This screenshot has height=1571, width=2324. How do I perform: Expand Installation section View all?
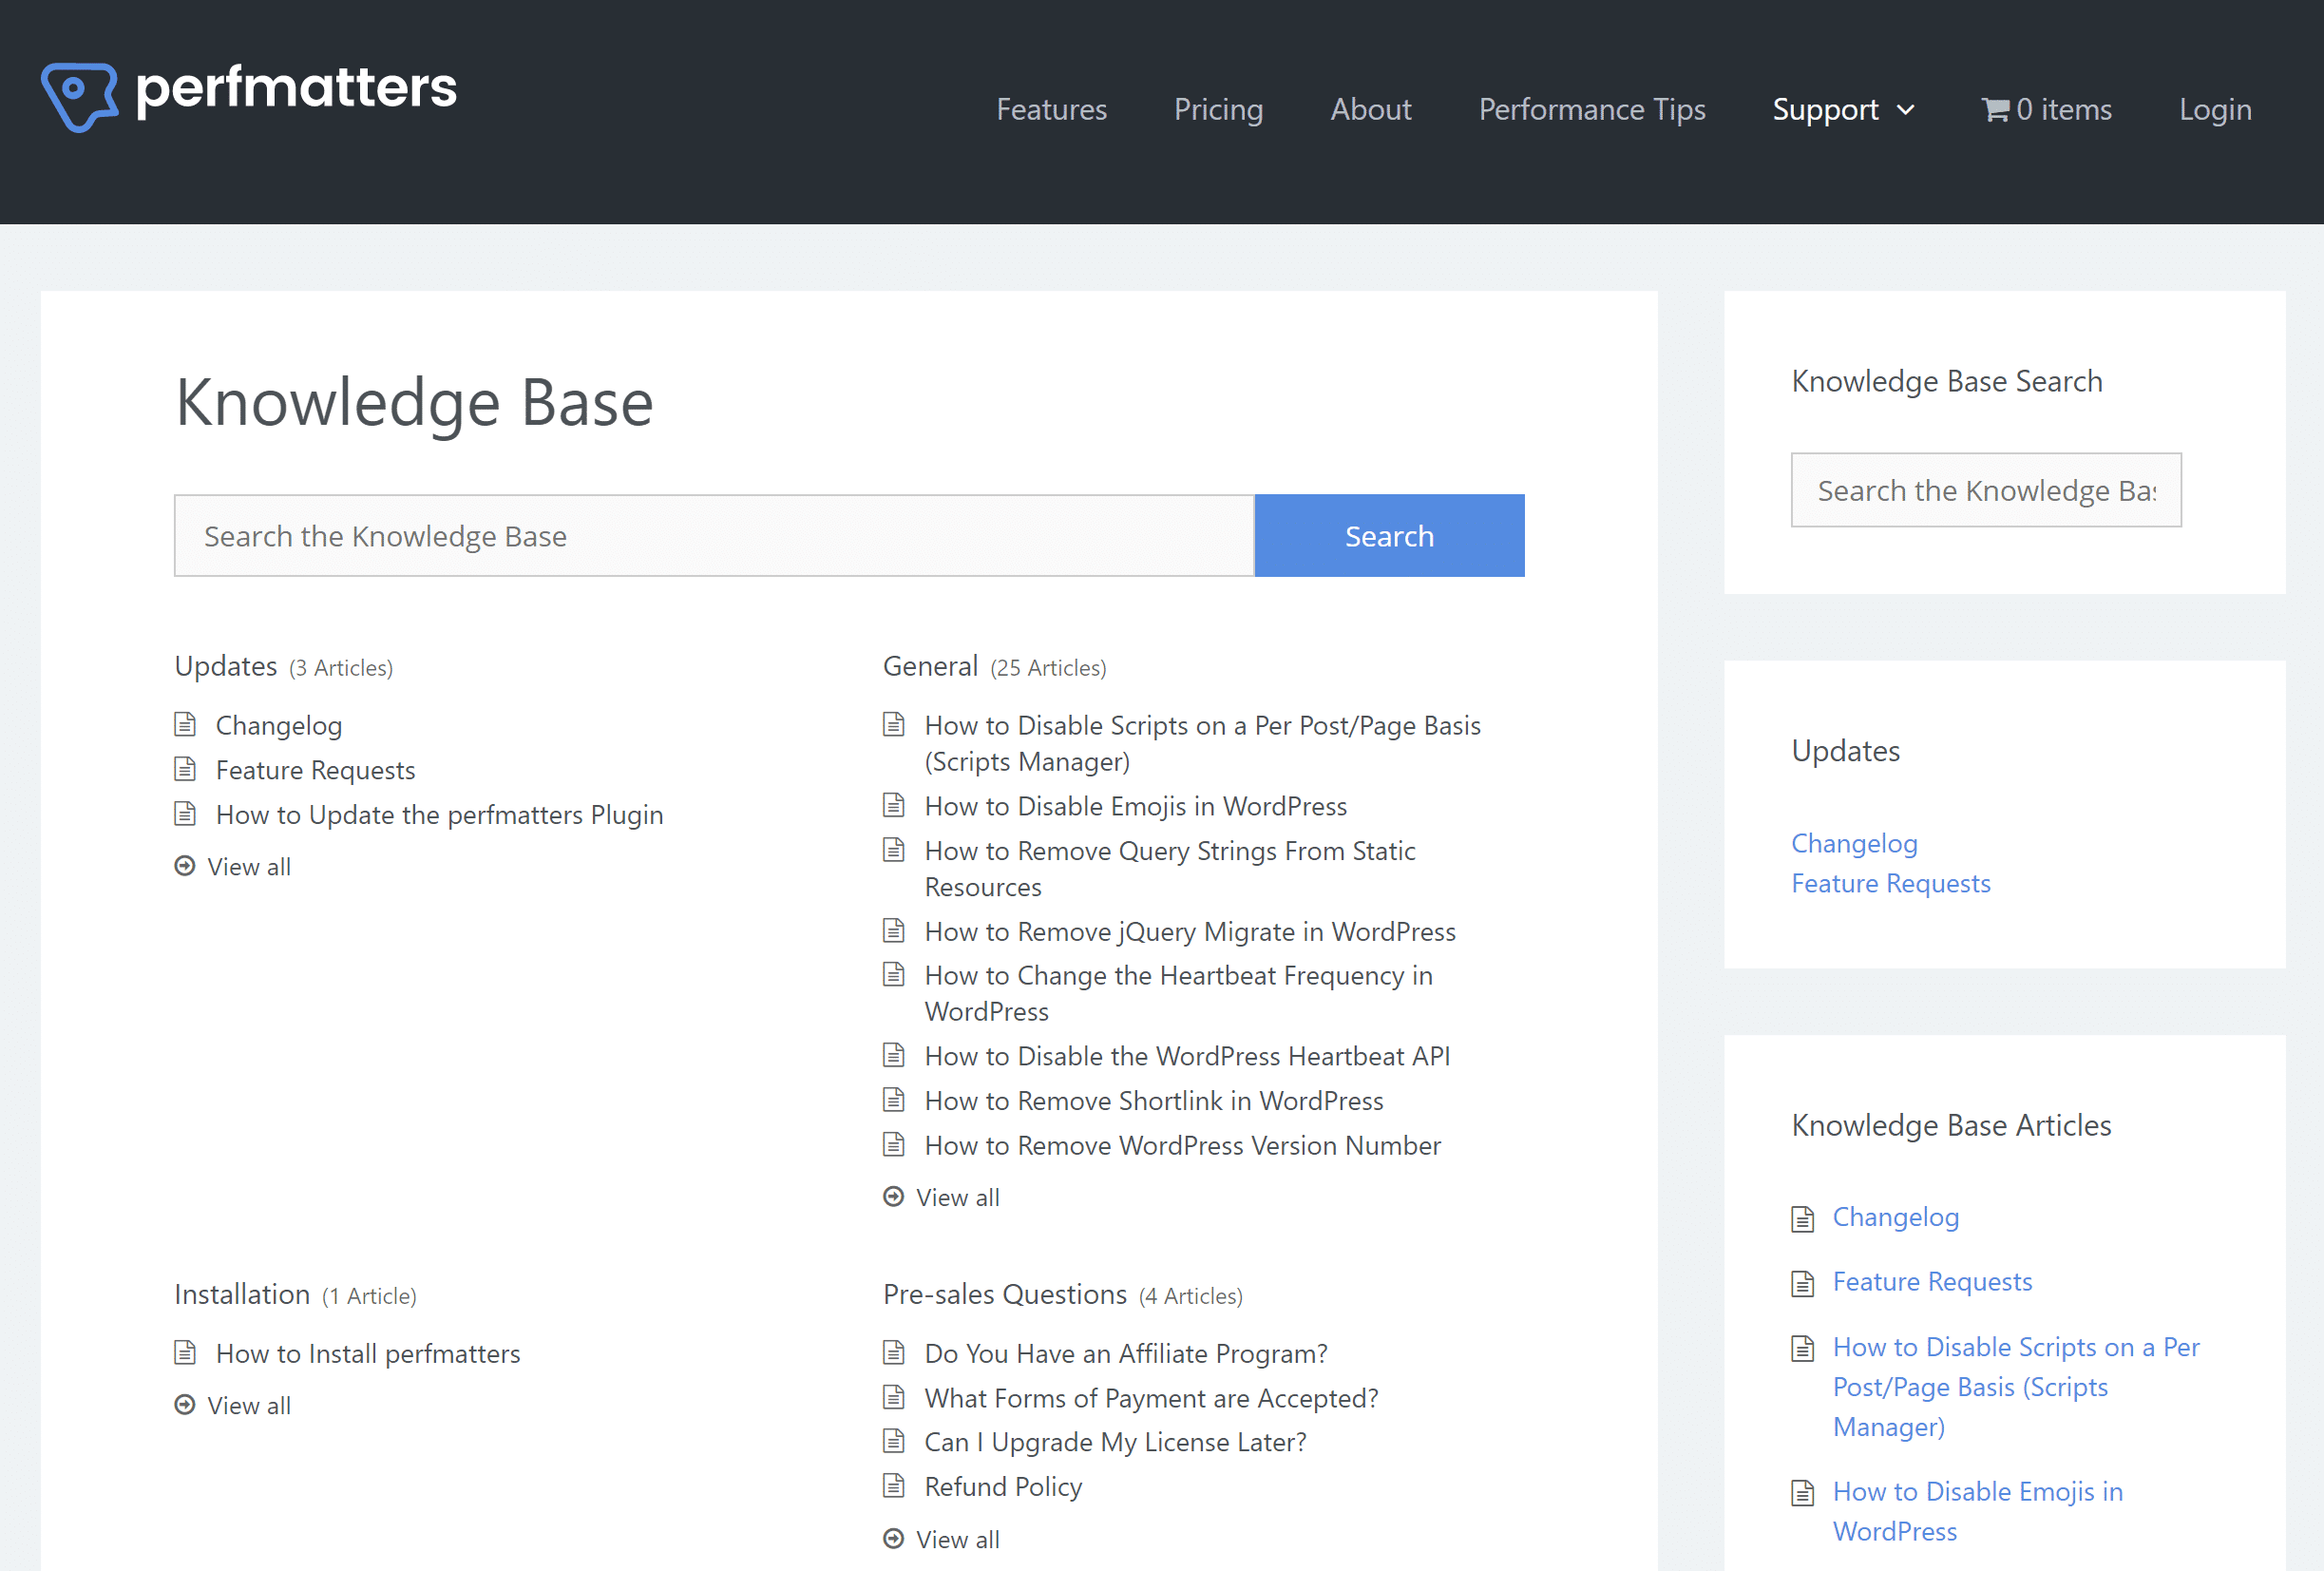coord(249,1405)
